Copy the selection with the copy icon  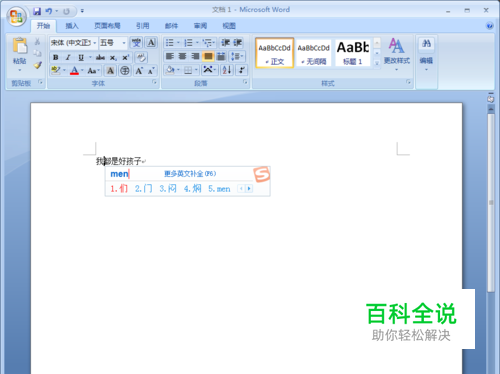coord(37,53)
